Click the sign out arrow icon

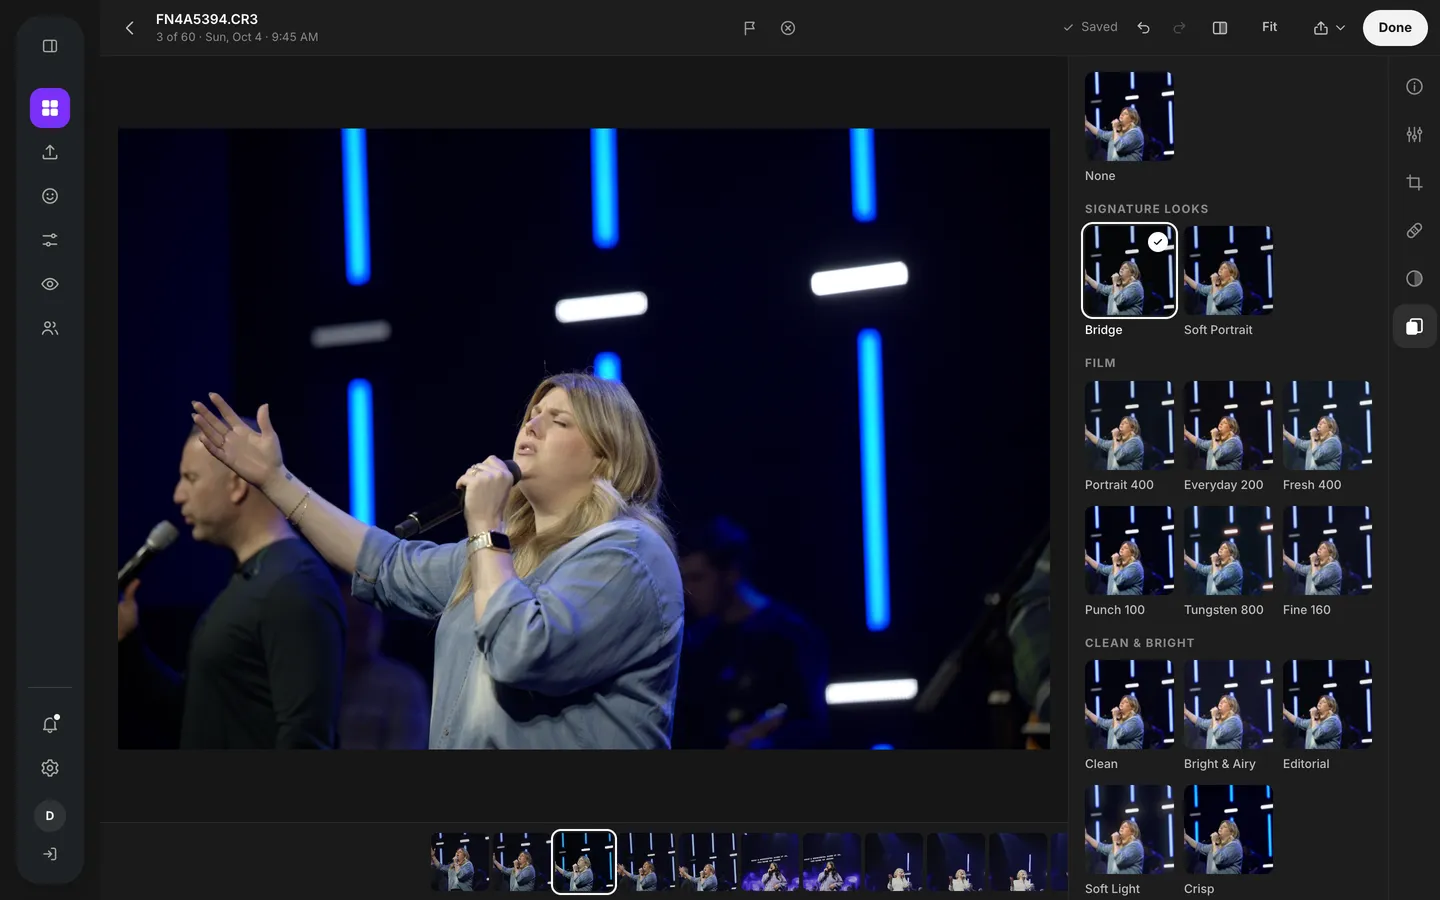click(50, 854)
